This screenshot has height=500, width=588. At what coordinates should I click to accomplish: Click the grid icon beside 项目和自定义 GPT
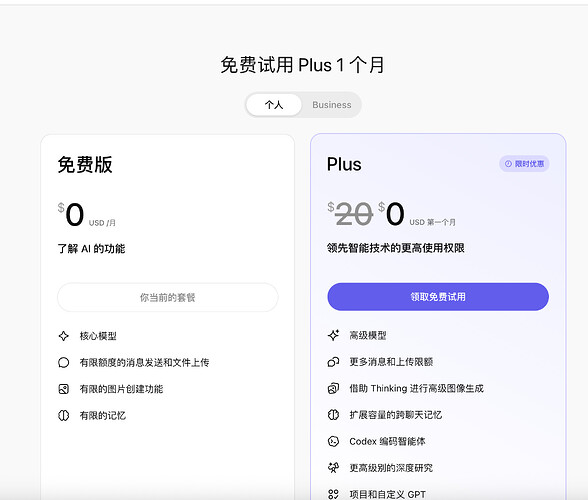pyautogui.click(x=333, y=494)
